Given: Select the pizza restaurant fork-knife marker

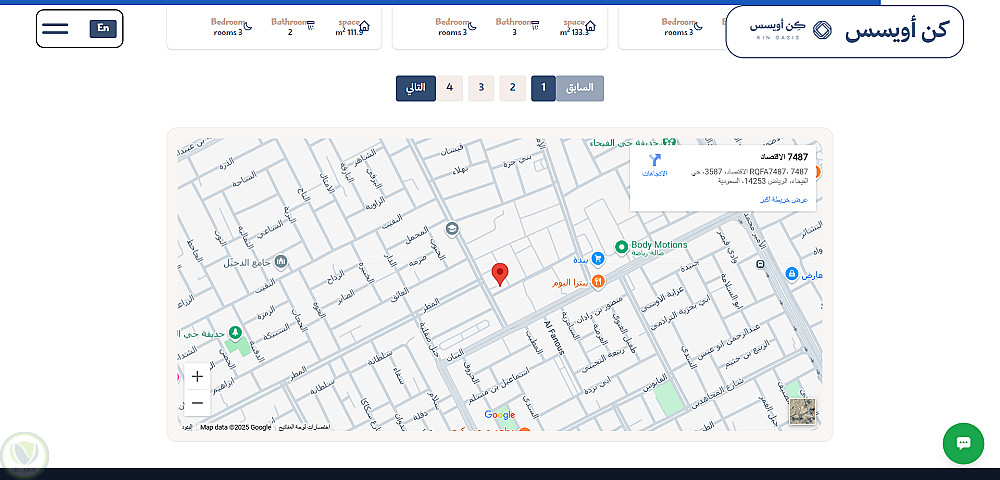Looking at the screenshot, I should pyautogui.click(x=598, y=281).
